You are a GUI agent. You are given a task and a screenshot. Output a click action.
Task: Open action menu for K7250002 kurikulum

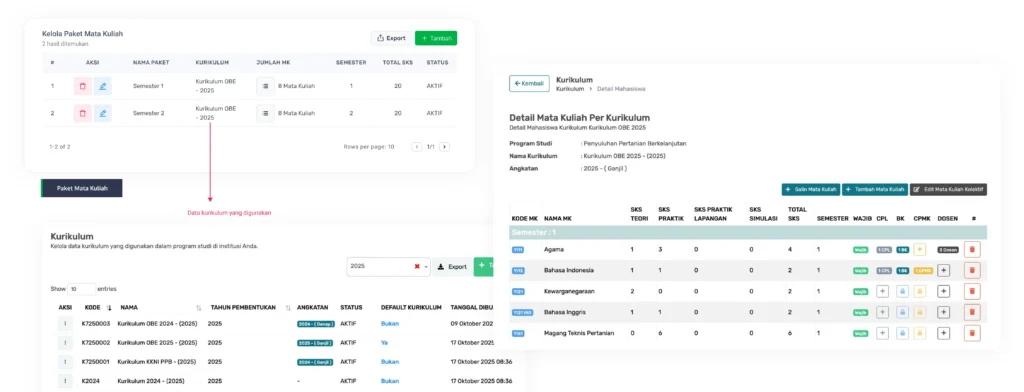click(65, 342)
